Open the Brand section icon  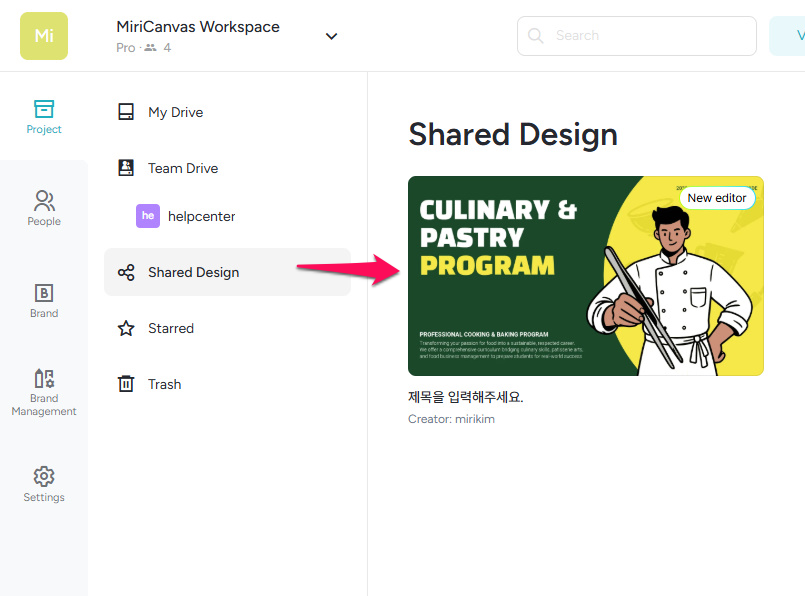[x=44, y=293]
